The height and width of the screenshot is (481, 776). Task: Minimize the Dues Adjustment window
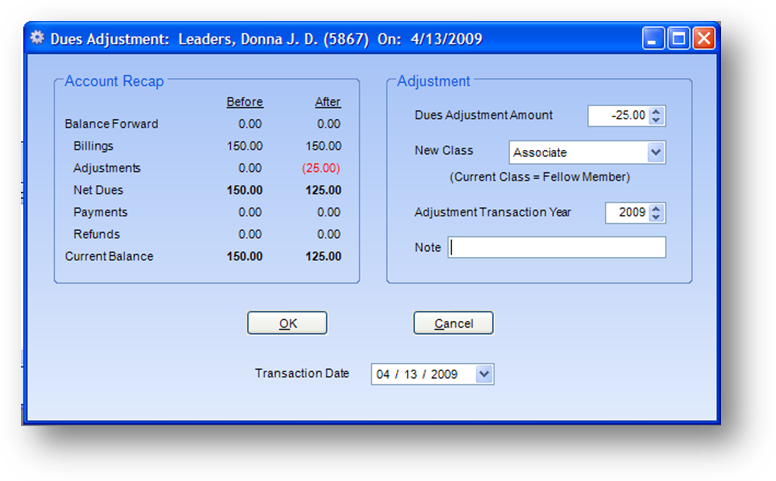pos(653,38)
